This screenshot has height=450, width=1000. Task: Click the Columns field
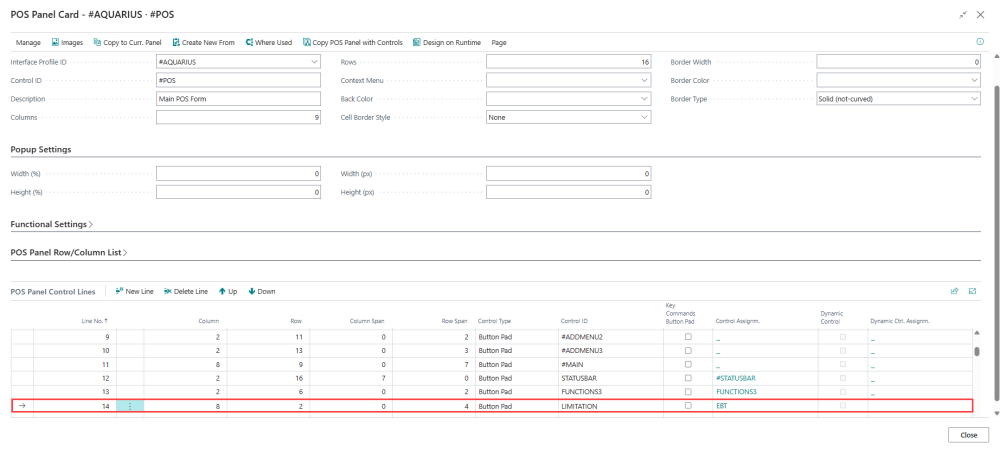[239, 118]
